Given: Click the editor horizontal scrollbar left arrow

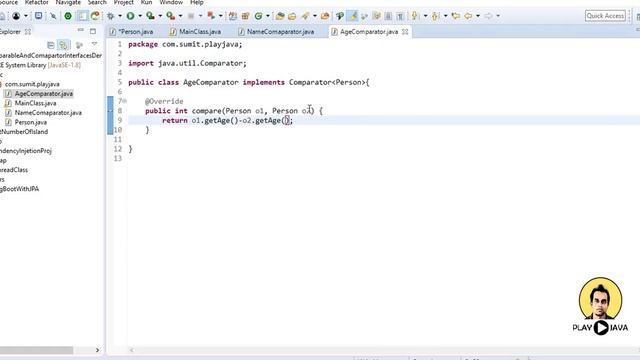Looking at the screenshot, I should [x=131, y=350].
